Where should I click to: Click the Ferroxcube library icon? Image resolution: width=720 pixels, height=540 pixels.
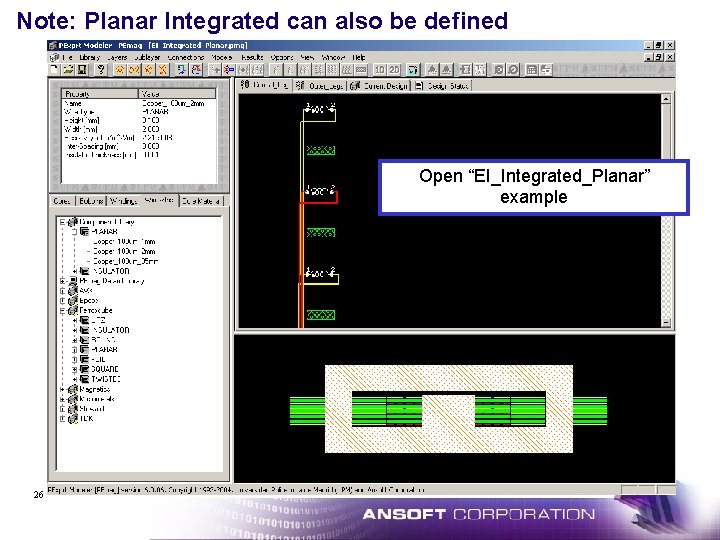pos(73,311)
